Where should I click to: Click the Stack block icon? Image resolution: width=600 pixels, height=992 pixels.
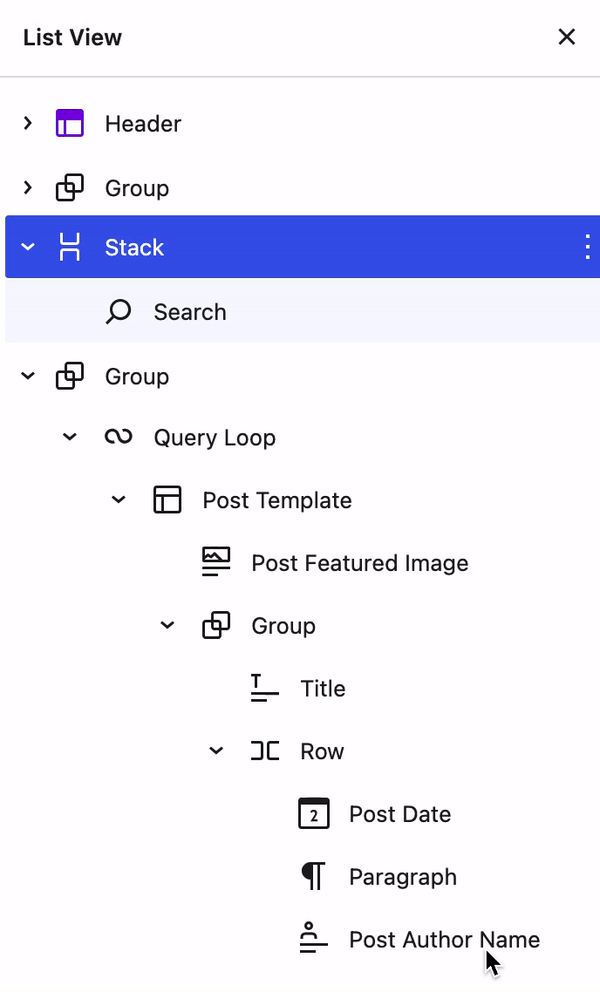[69, 247]
